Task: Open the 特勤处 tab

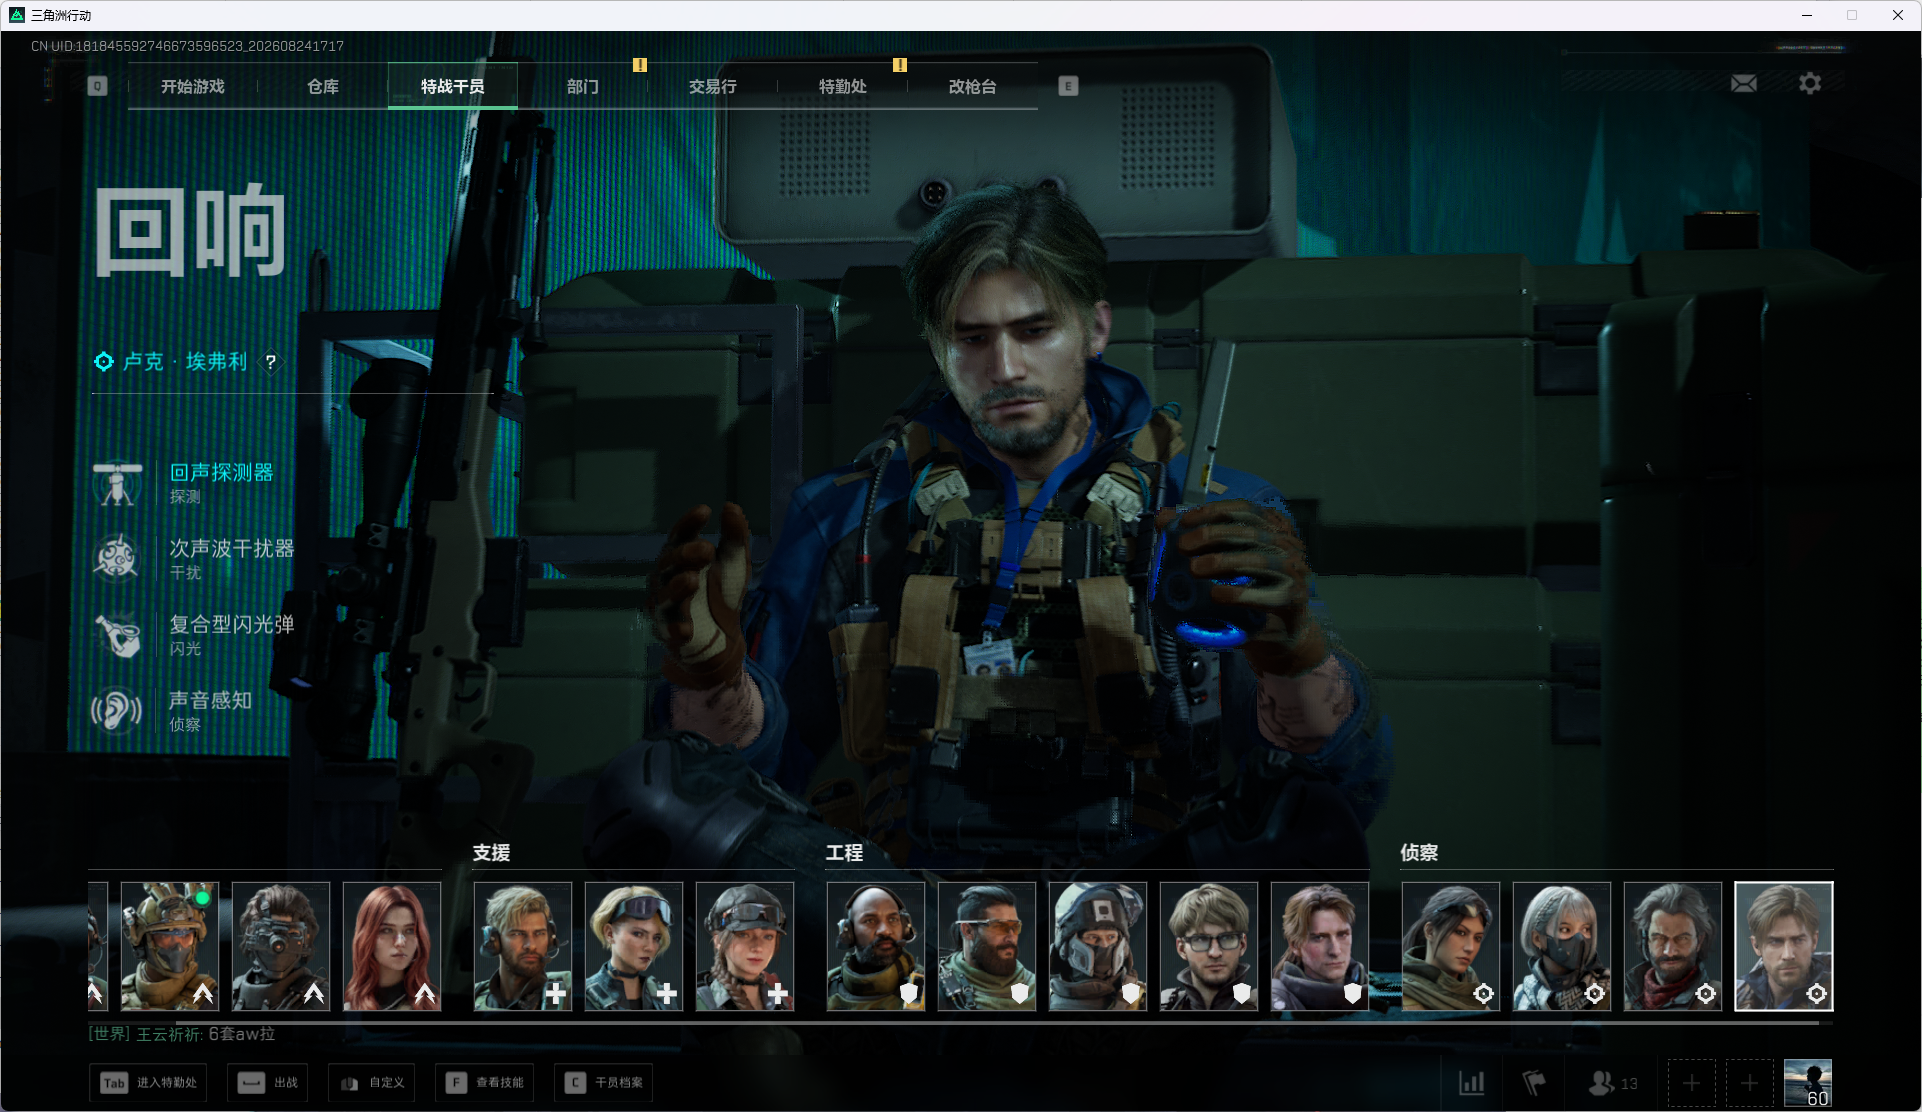Action: [x=843, y=87]
